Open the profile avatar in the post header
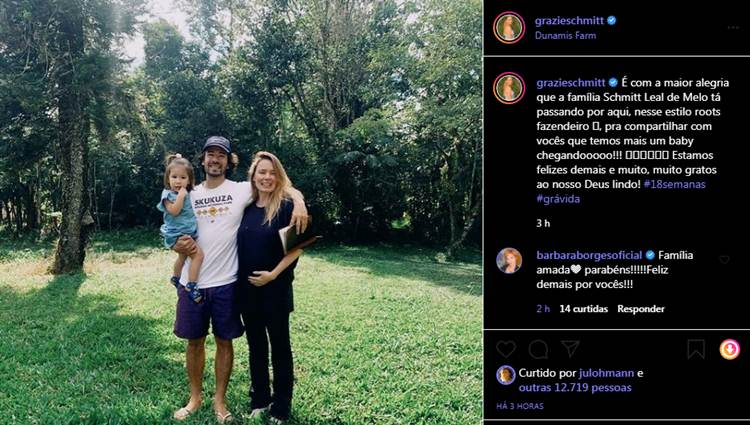 pos(509,27)
